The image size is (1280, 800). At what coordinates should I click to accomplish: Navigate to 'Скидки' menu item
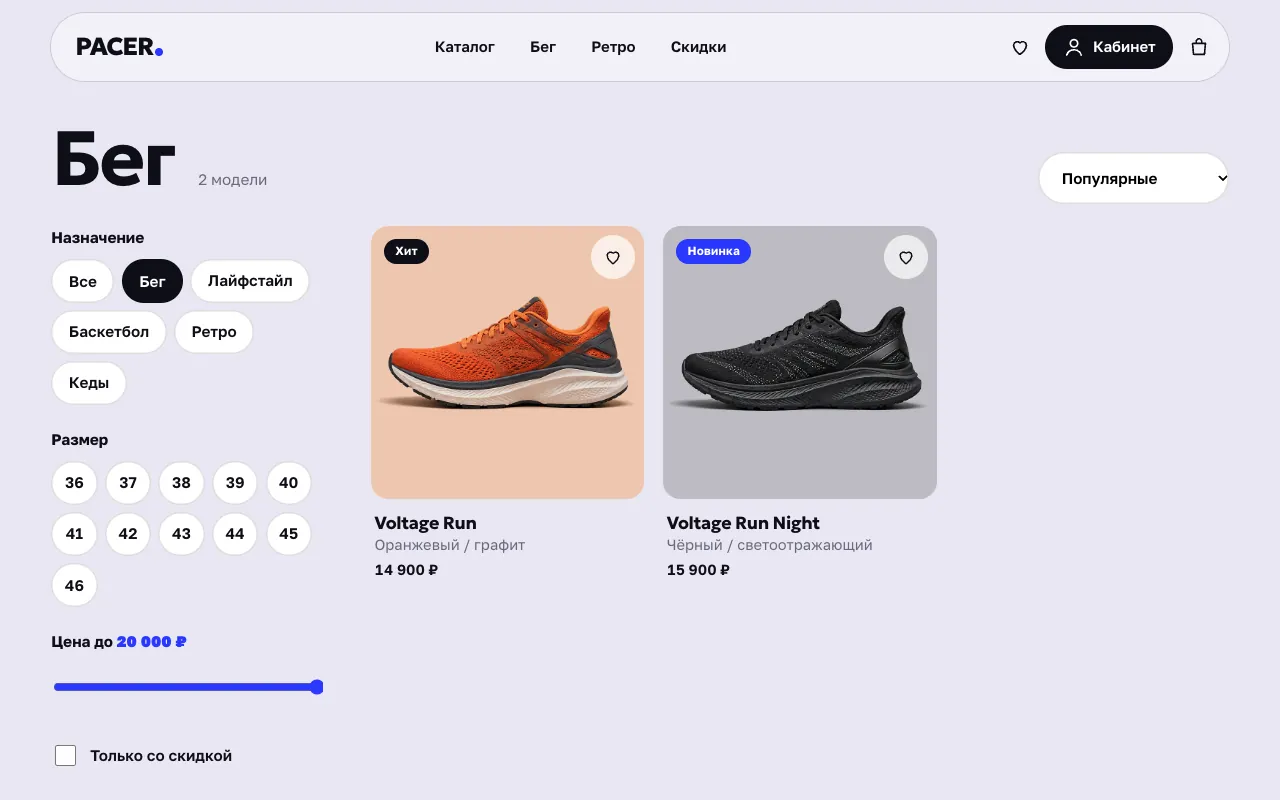click(x=699, y=47)
